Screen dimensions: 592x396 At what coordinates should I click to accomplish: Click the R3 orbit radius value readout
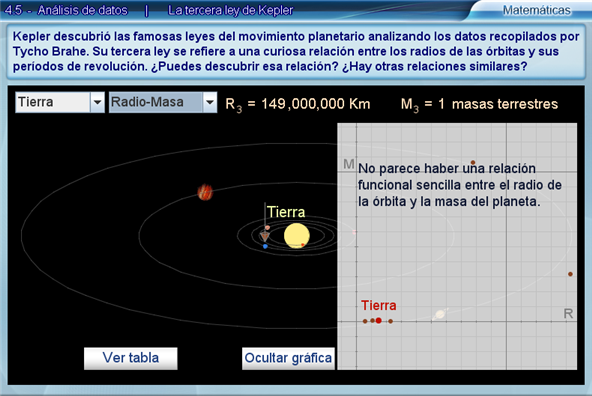point(298,104)
